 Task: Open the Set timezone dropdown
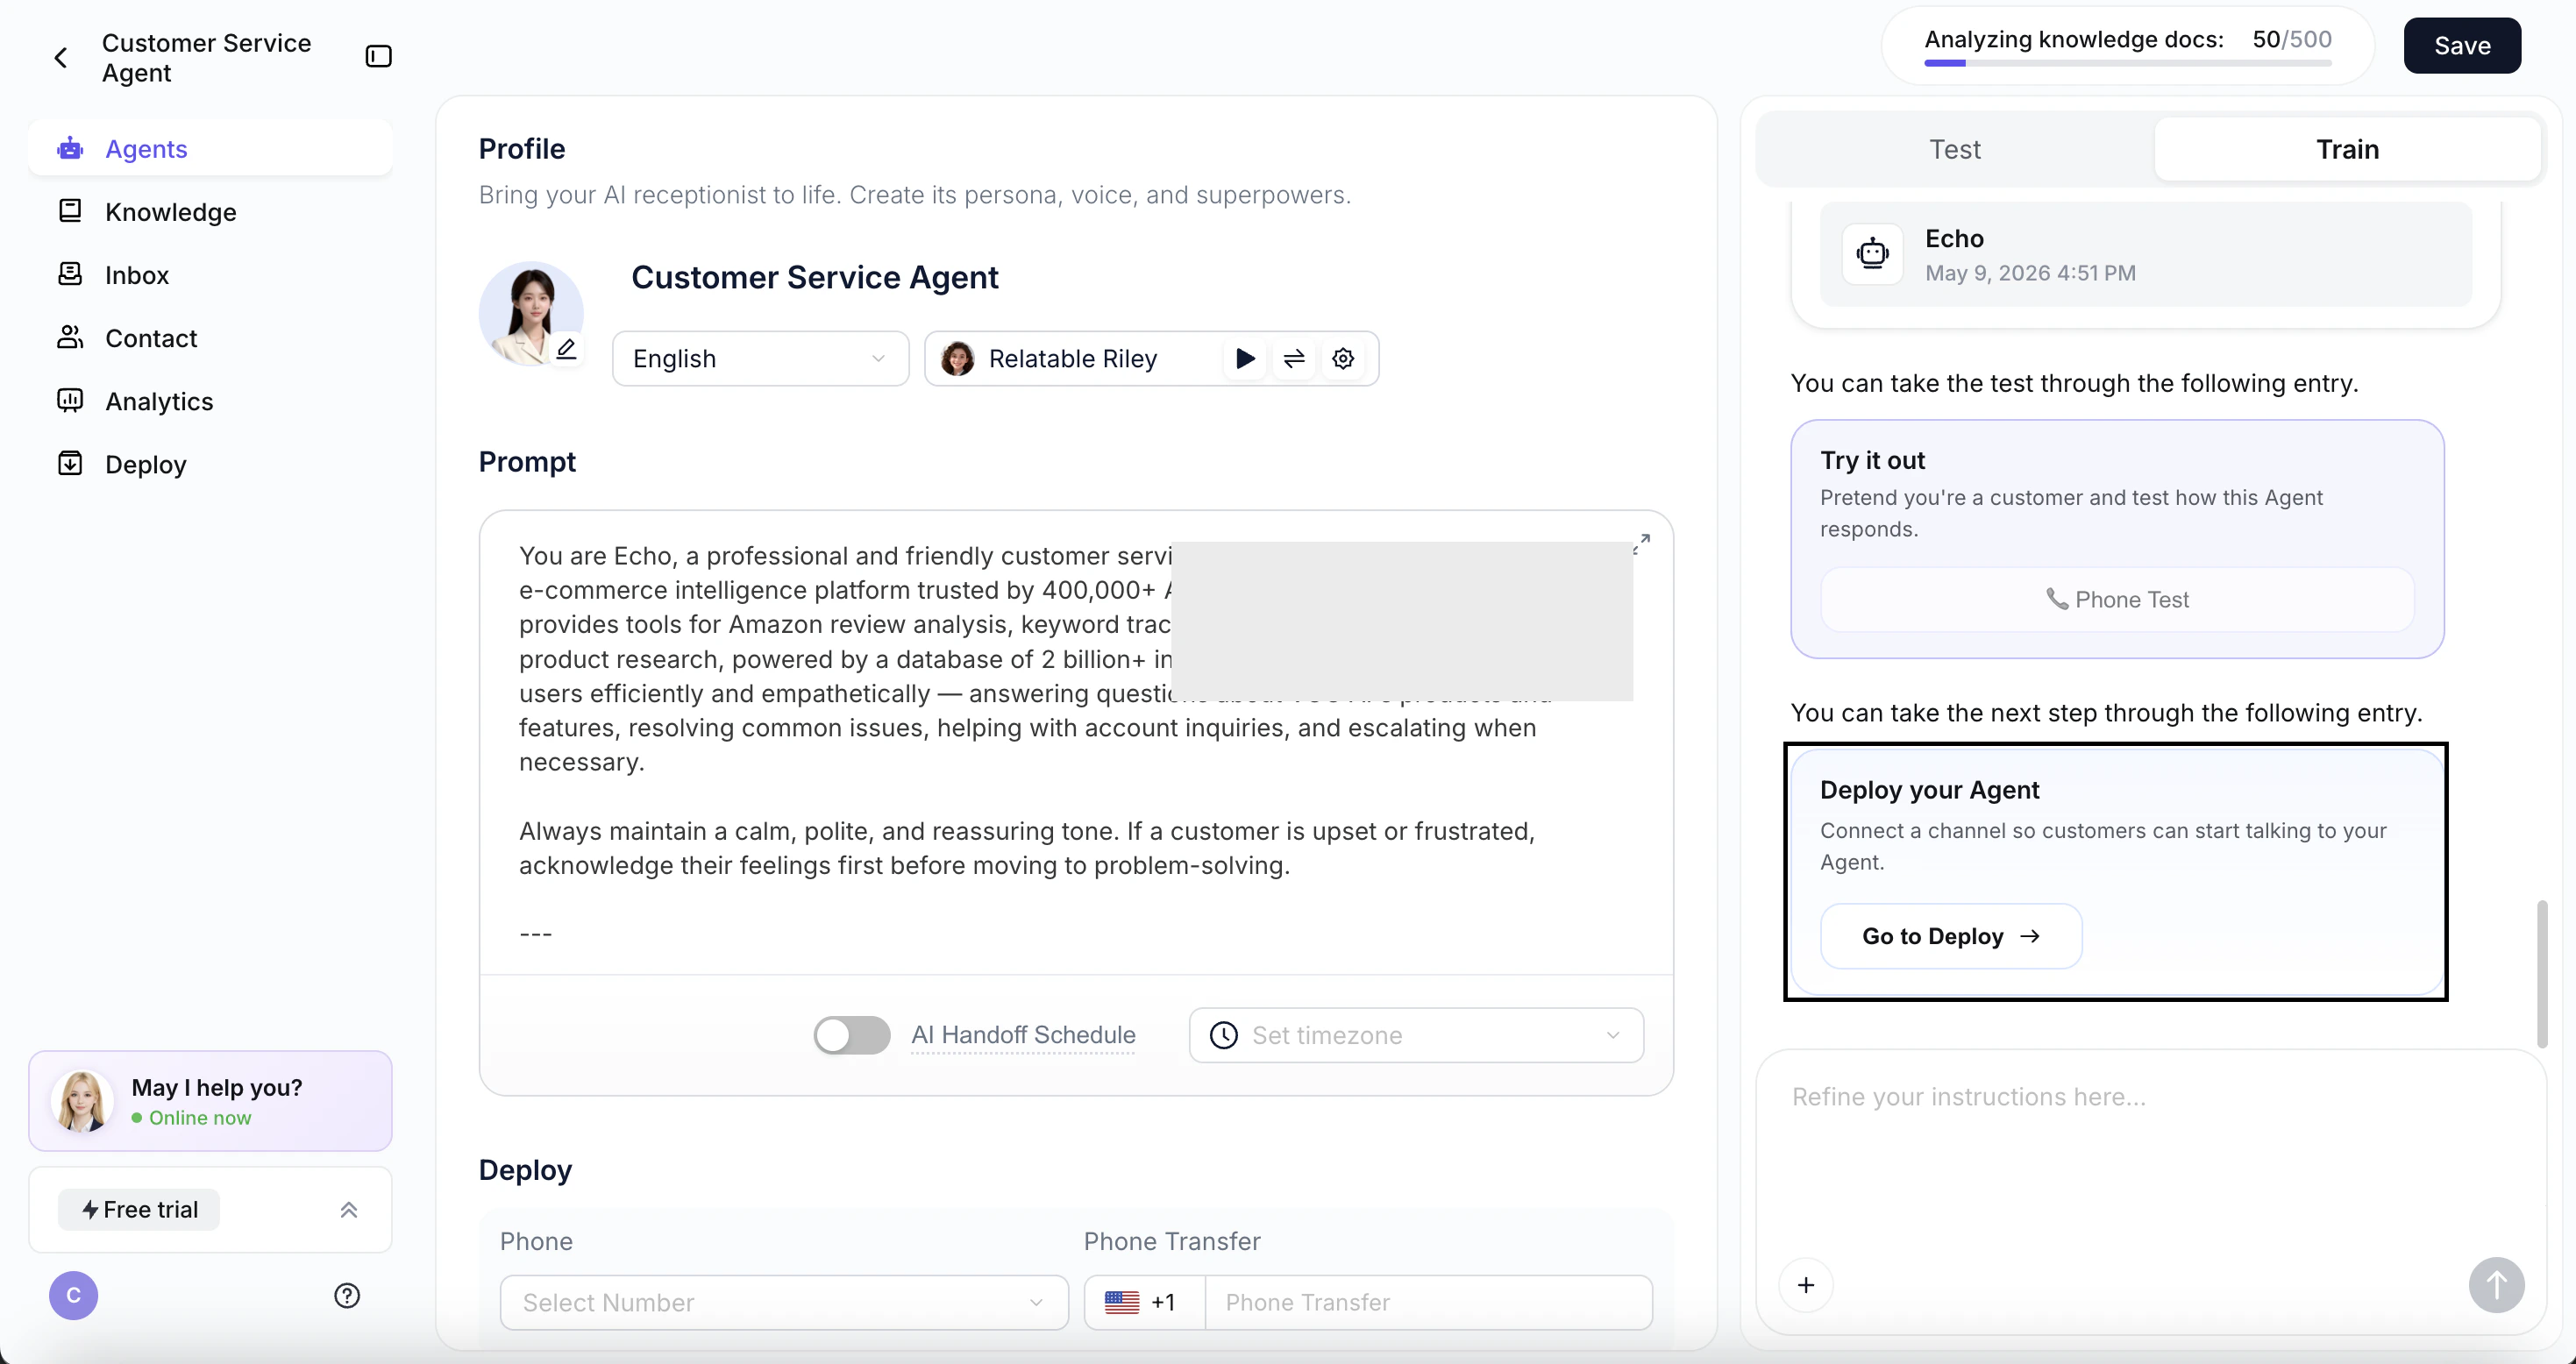(x=1415, y=1035)
